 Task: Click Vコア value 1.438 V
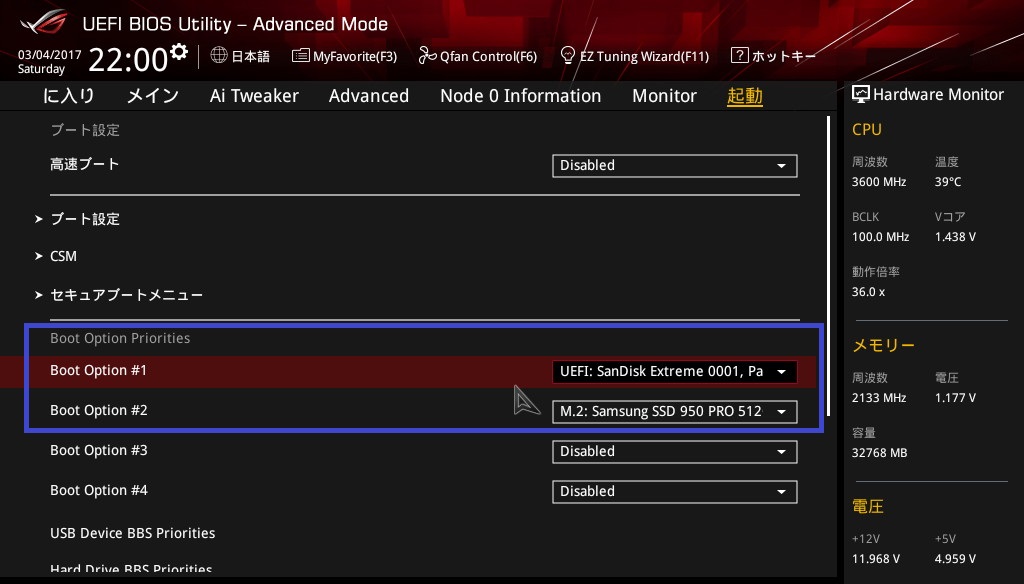point(955,236)
